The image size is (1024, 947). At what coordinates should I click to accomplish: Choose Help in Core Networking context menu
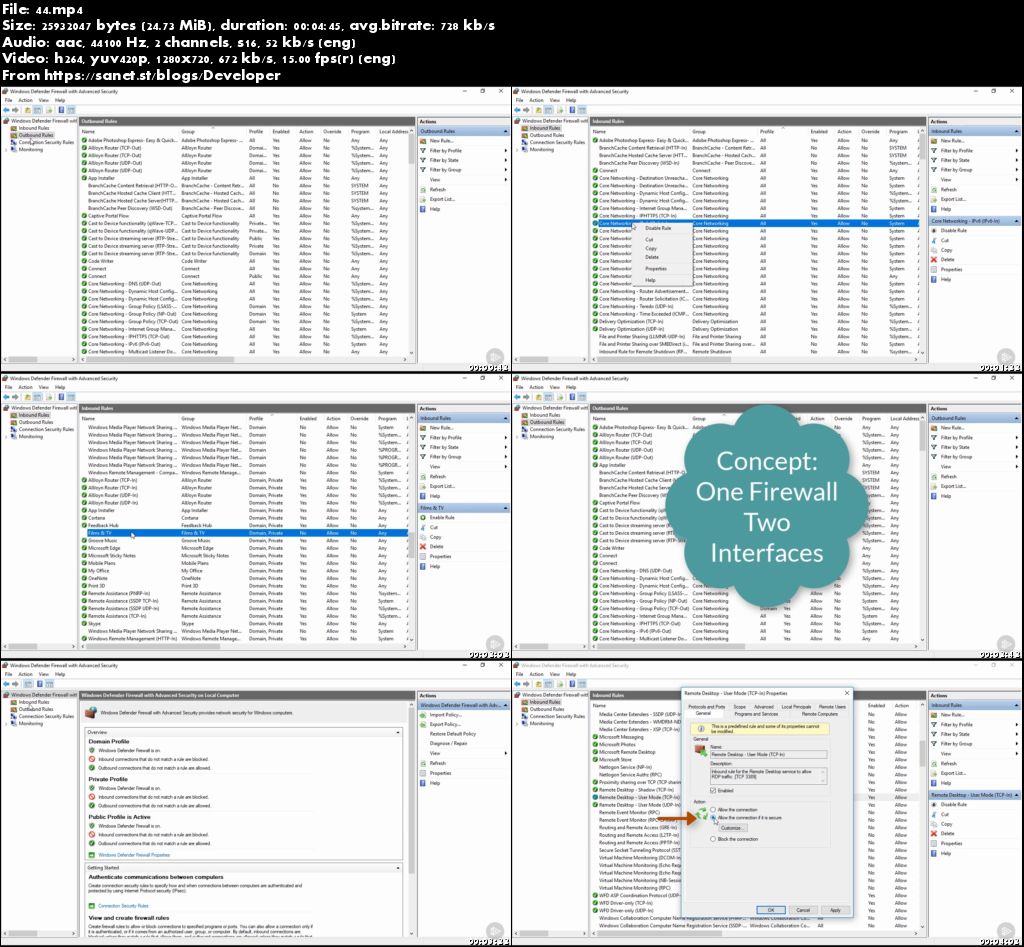(x=650, y=280)
